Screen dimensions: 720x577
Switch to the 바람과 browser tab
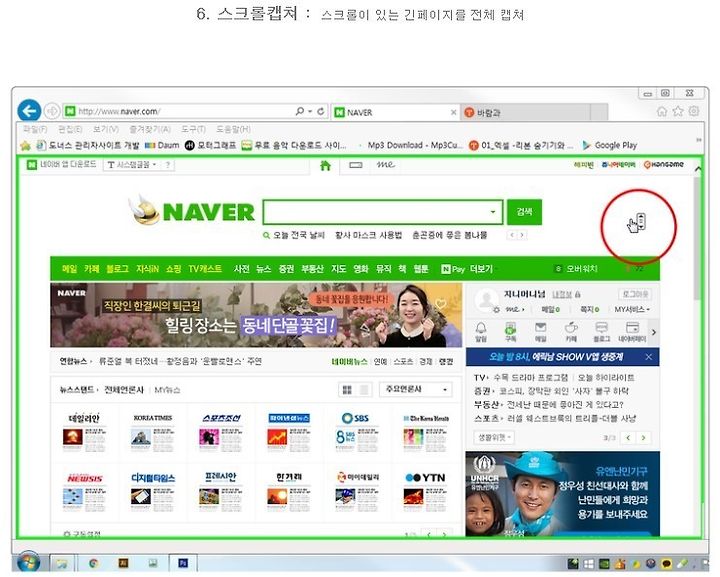(x=525, y=112)
